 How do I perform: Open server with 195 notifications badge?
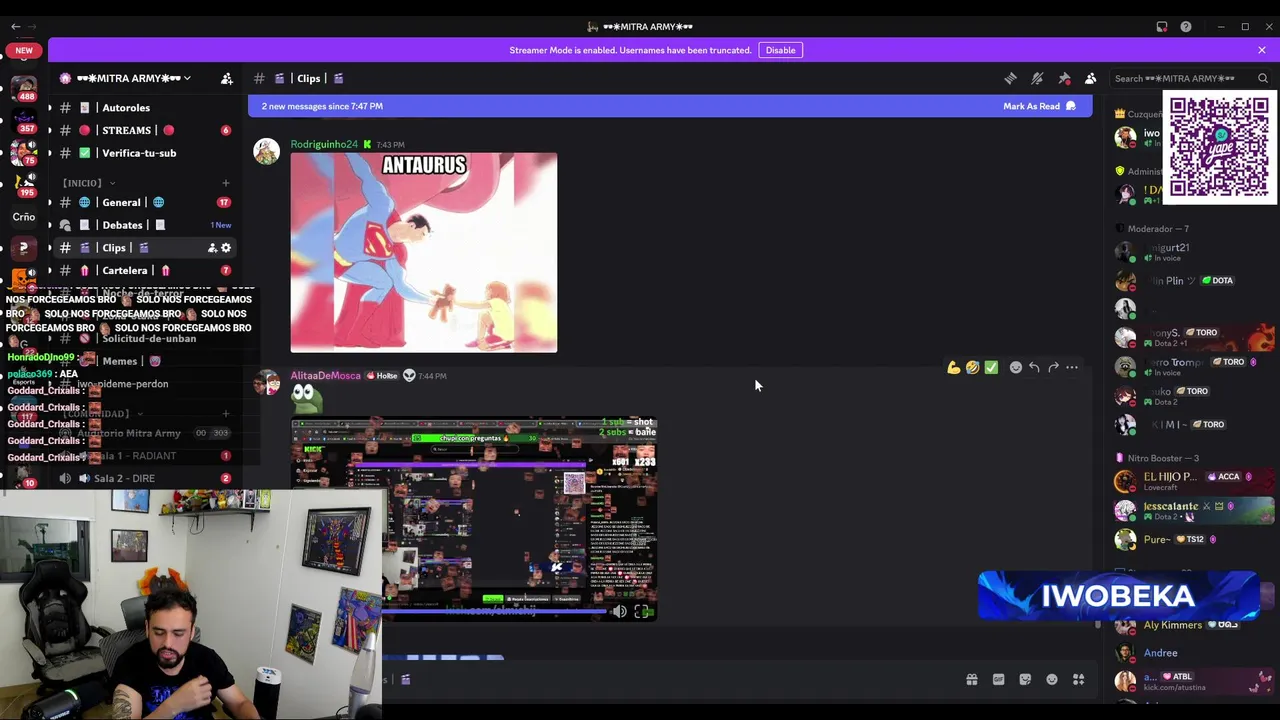tap(24, 184)
